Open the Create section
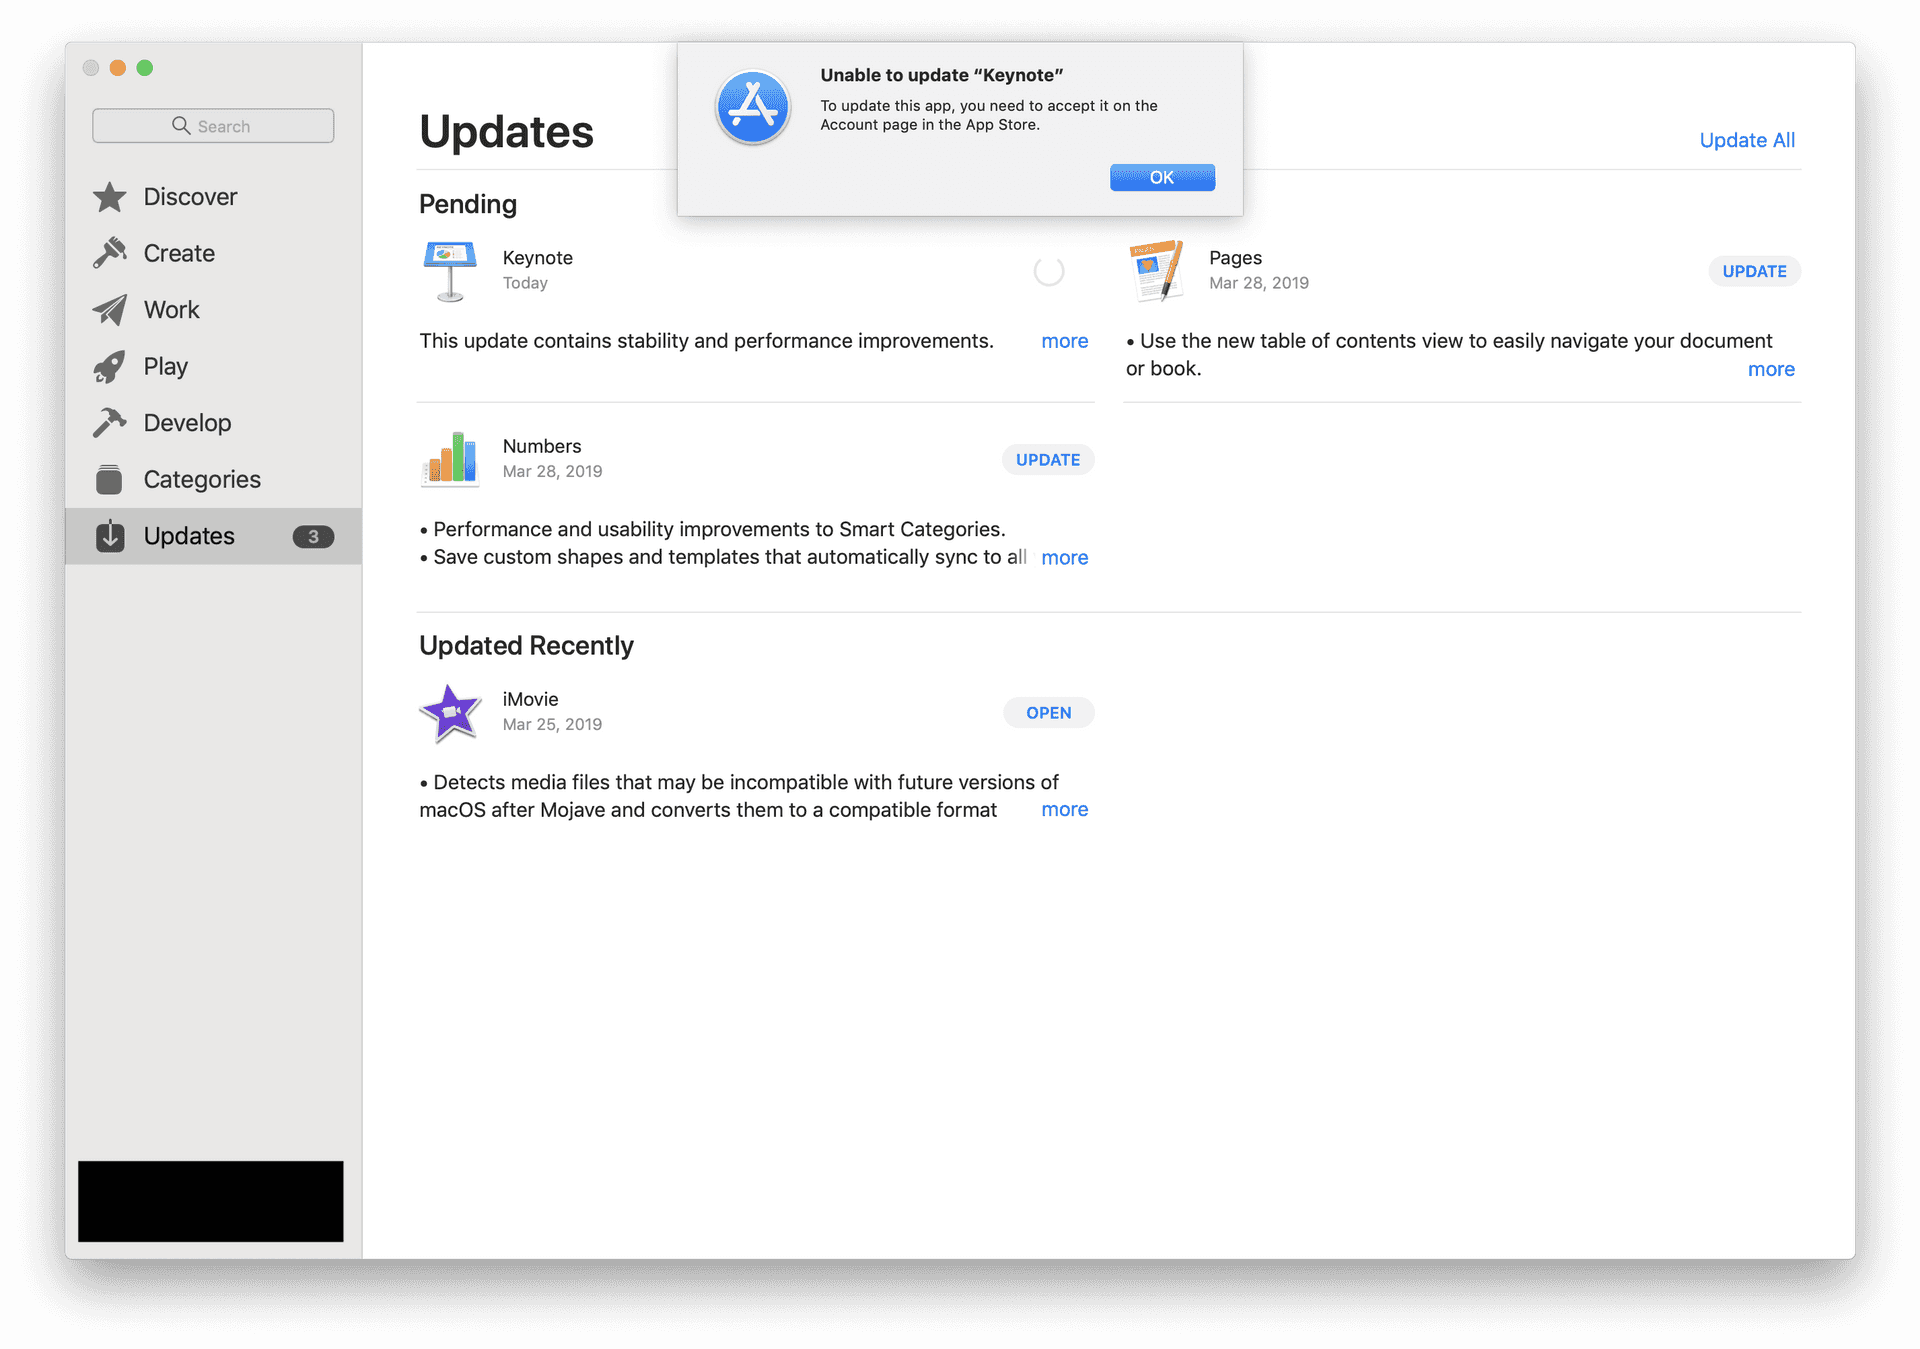 [178, 251]
